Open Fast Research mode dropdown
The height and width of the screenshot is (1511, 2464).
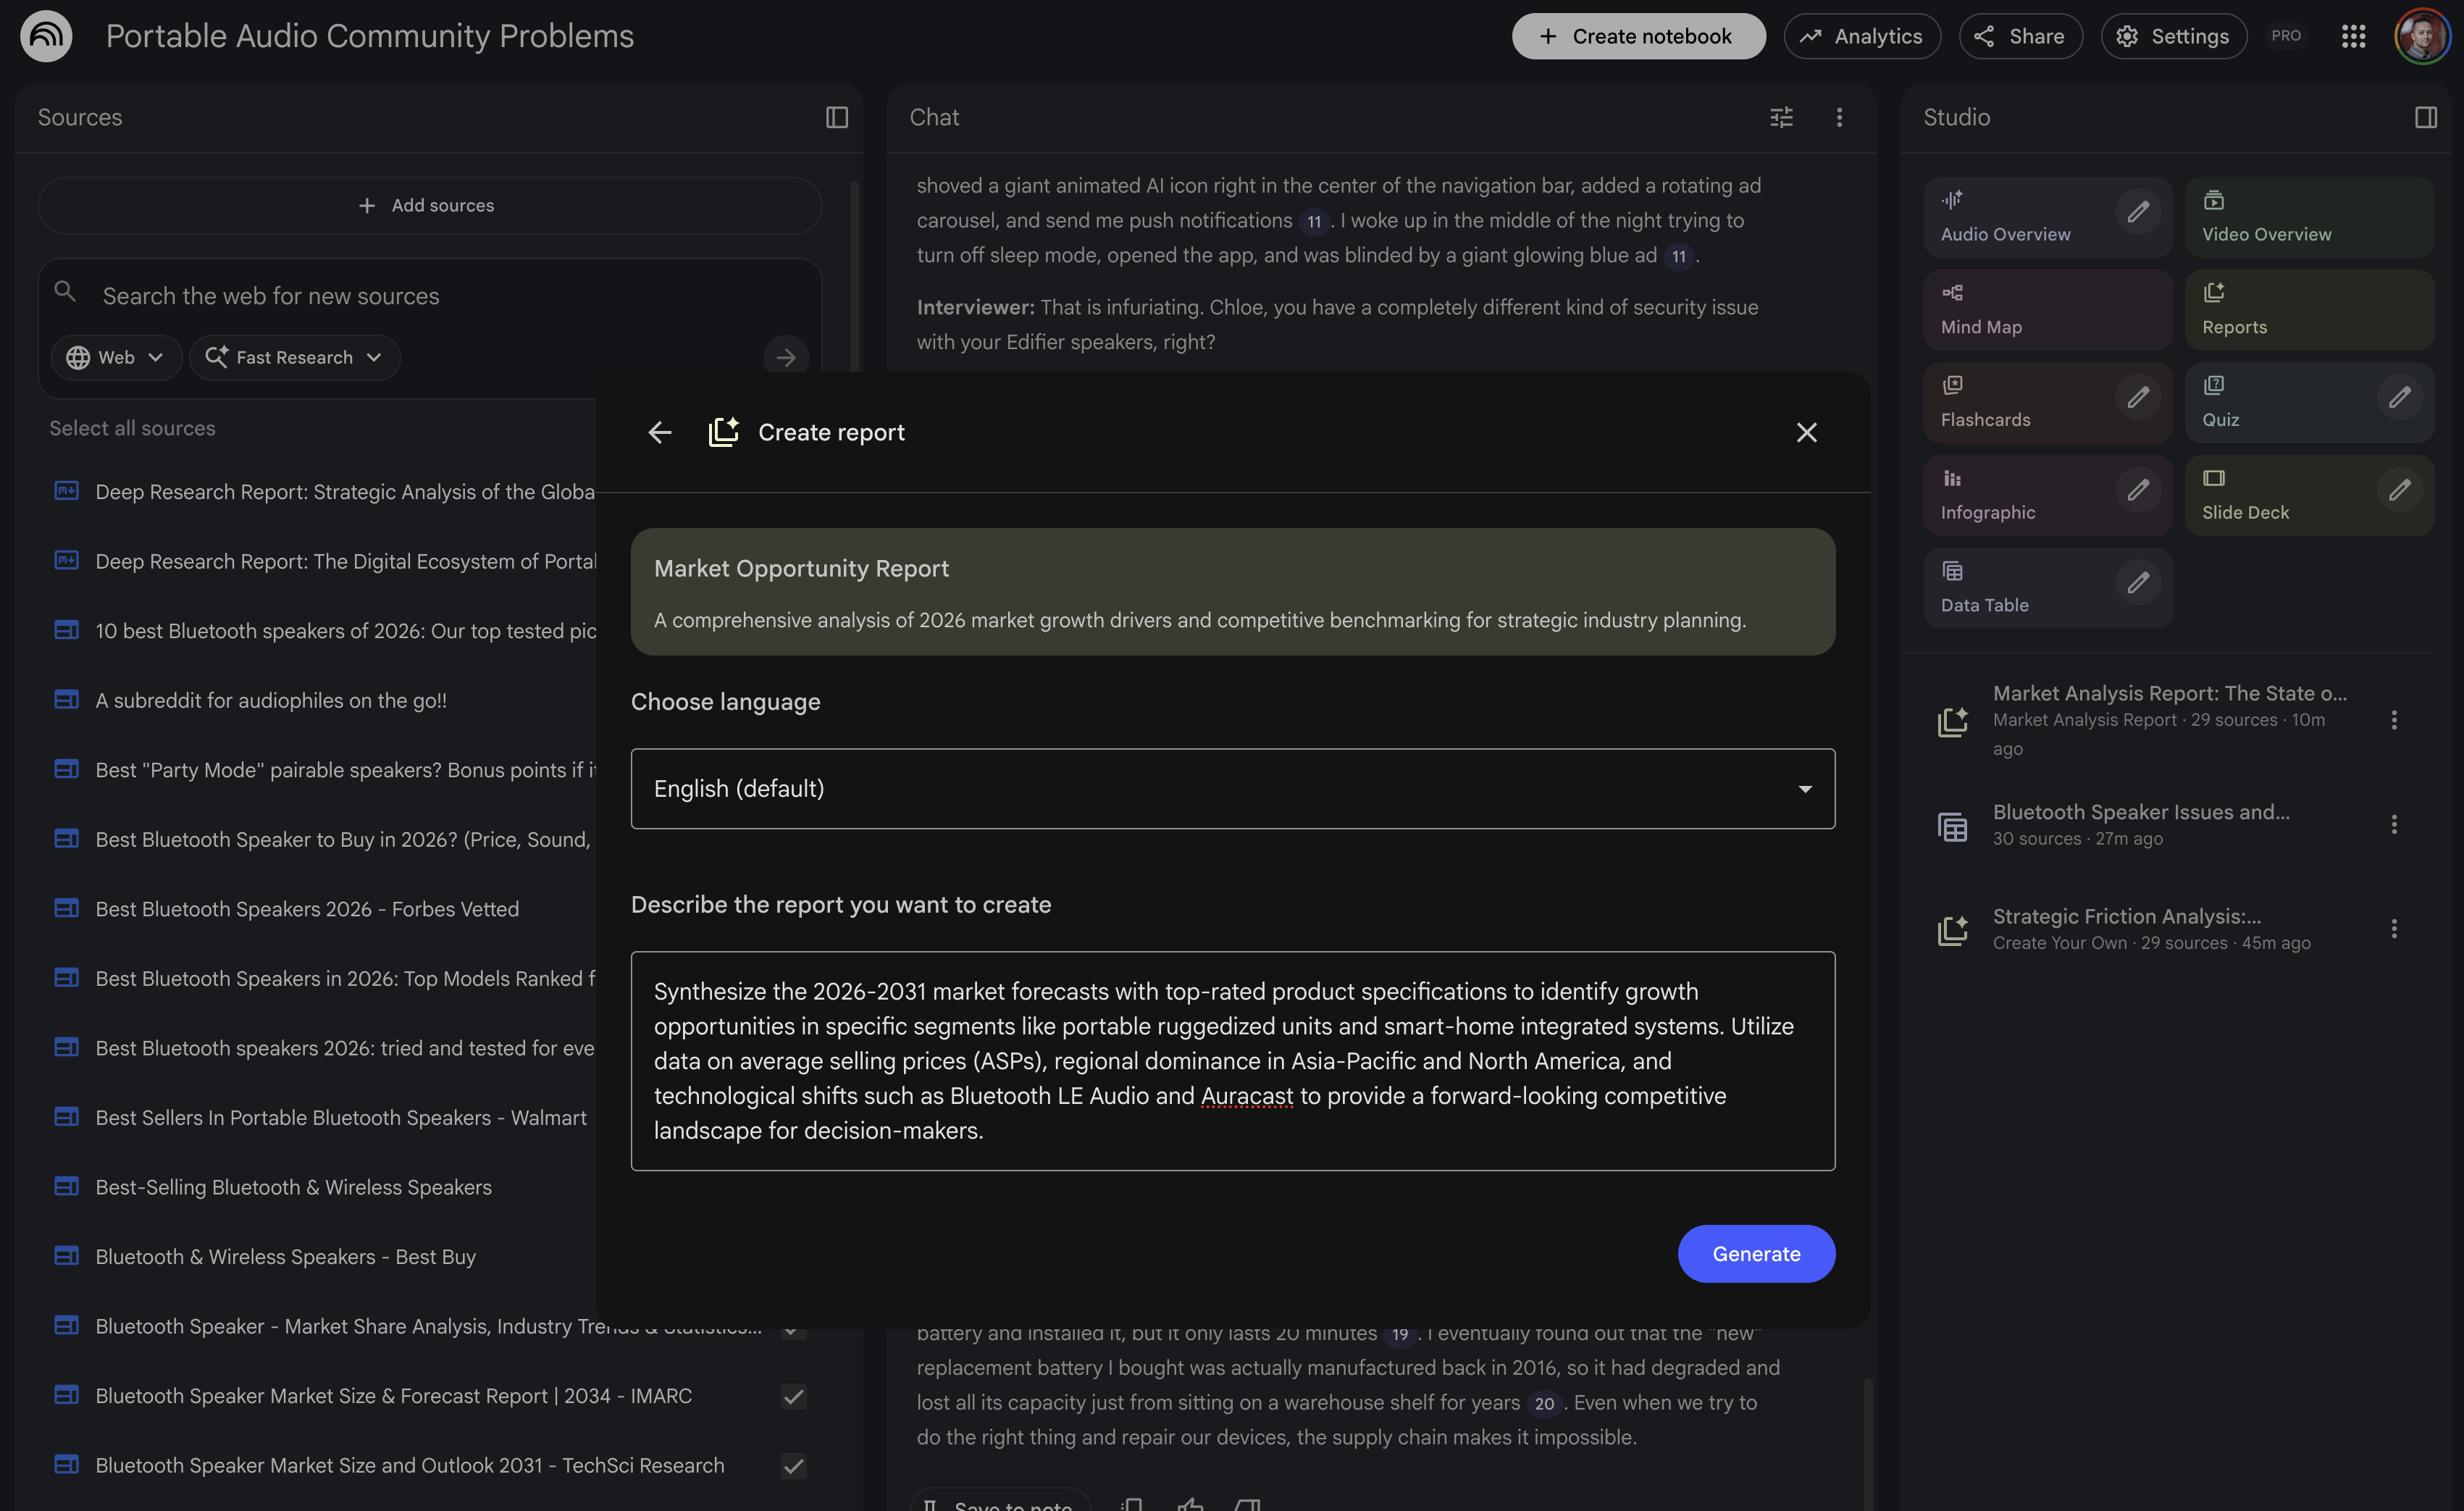pos(294,357)
